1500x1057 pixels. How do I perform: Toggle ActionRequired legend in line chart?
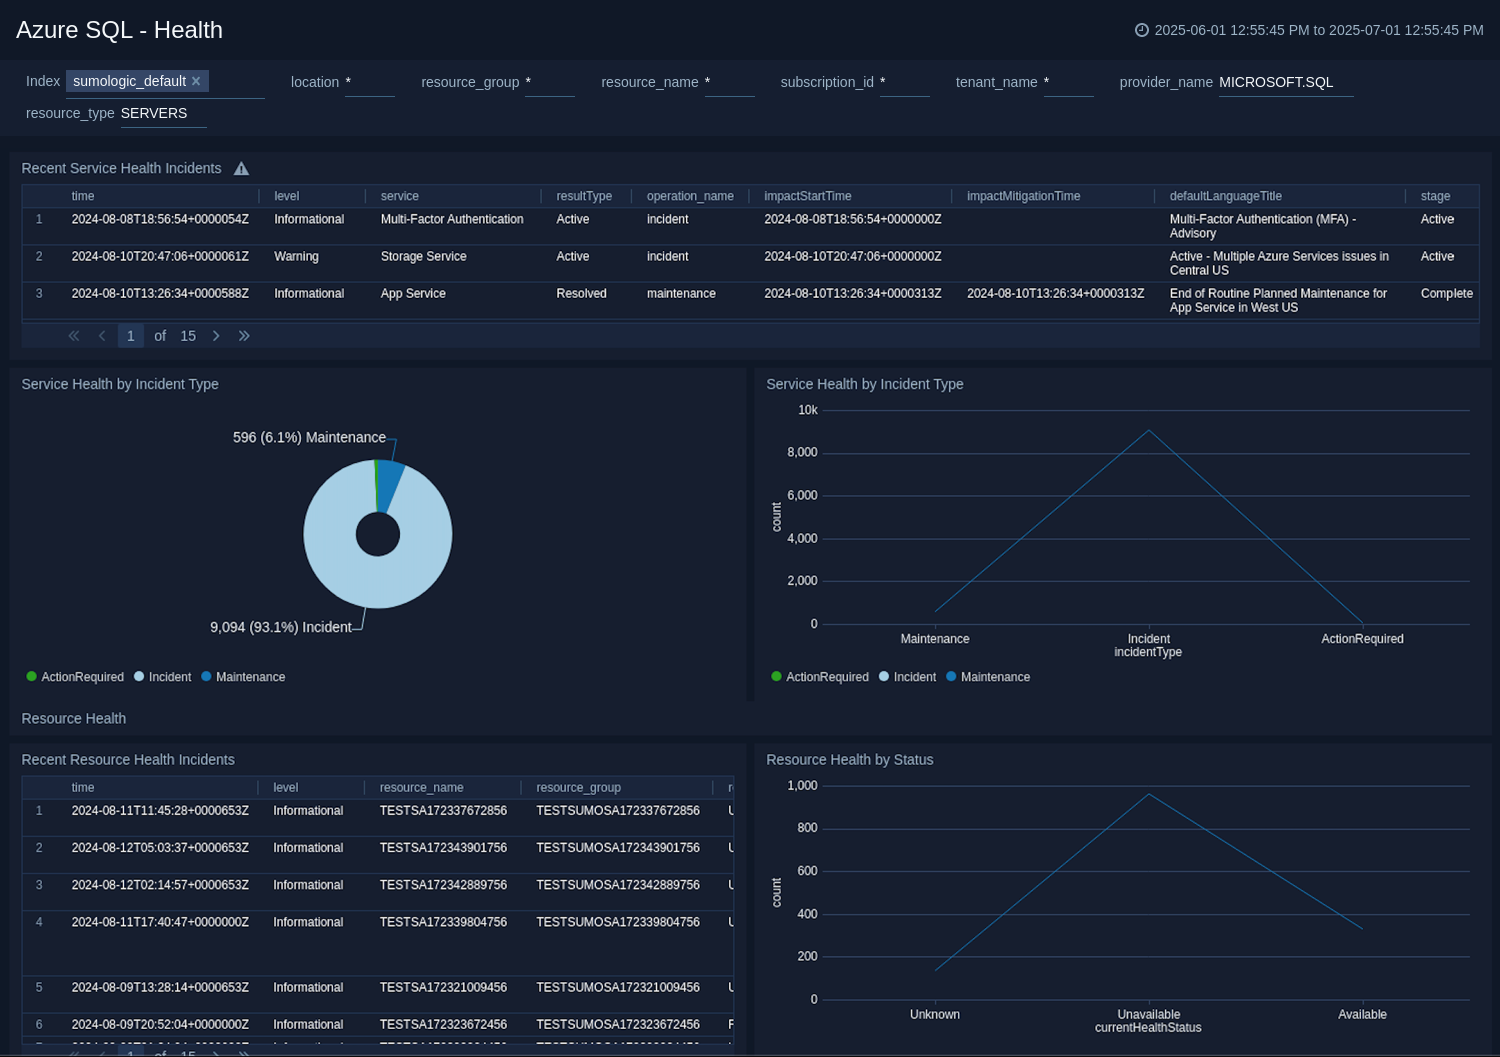tap(820, 677)
